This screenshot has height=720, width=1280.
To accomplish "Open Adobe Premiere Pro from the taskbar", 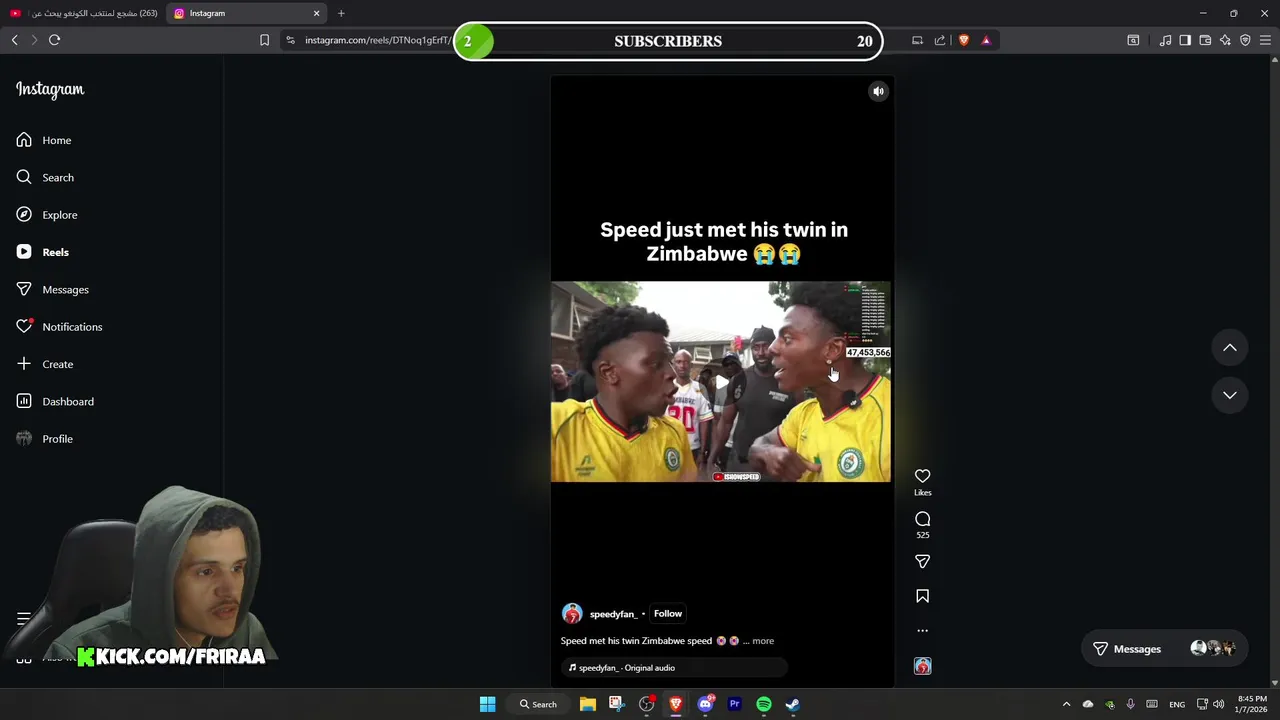I will pos(734,704).
